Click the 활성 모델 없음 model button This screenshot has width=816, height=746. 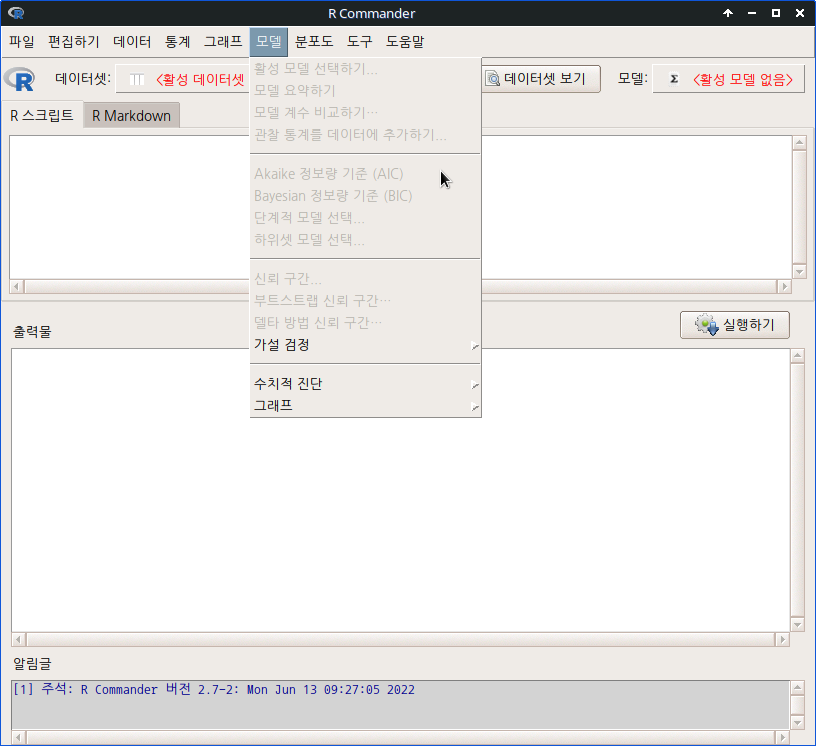[729, 79]
